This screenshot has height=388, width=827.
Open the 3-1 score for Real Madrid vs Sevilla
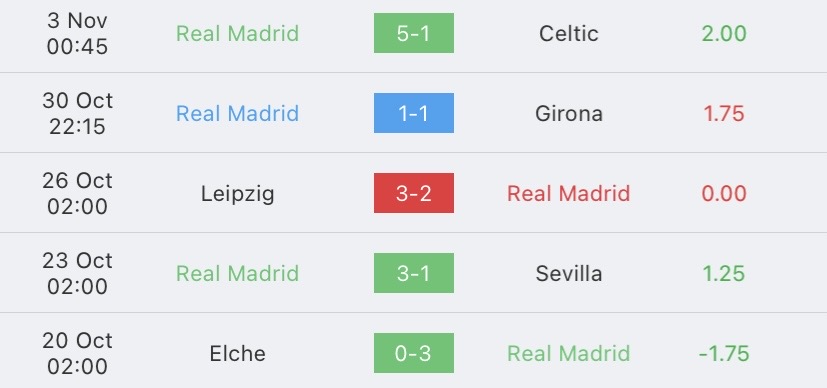pos(414,273)
